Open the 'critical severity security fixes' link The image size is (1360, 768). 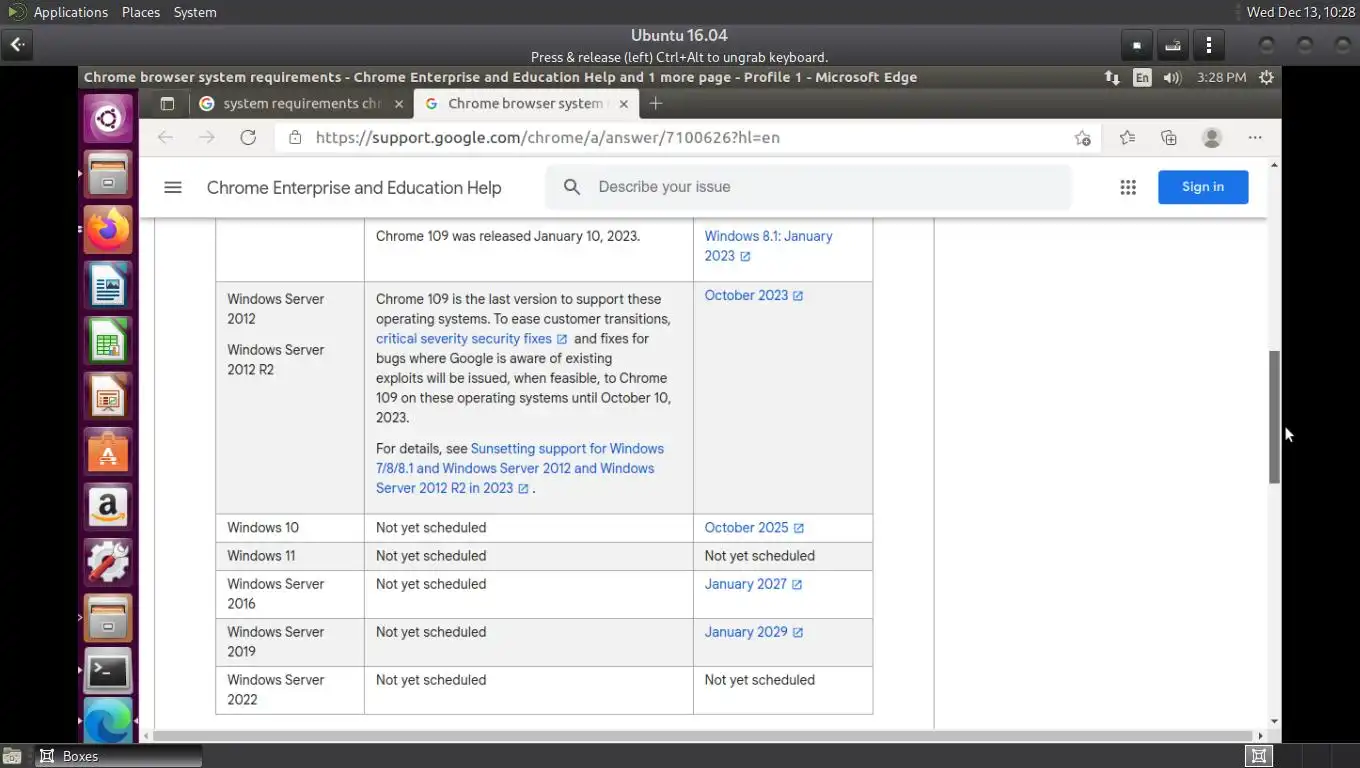464,339
